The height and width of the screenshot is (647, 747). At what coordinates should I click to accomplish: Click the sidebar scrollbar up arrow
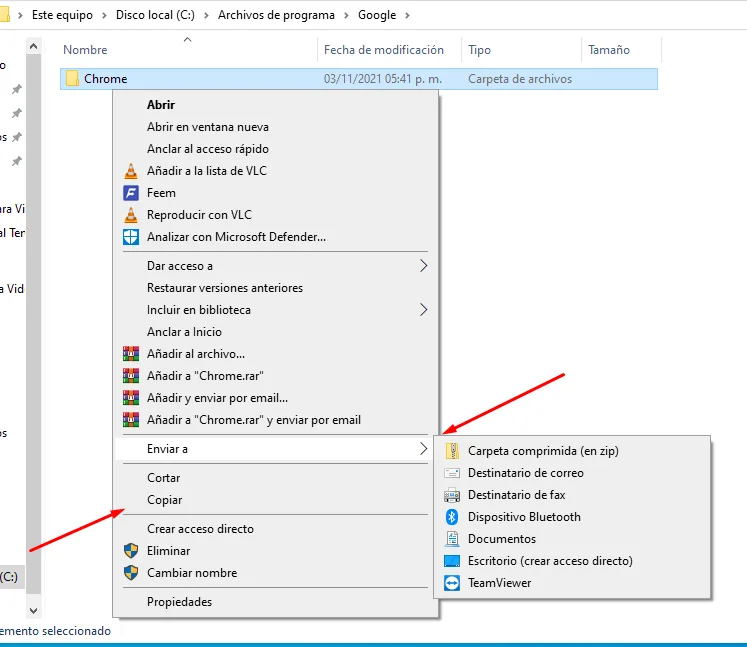pos(33,47)
